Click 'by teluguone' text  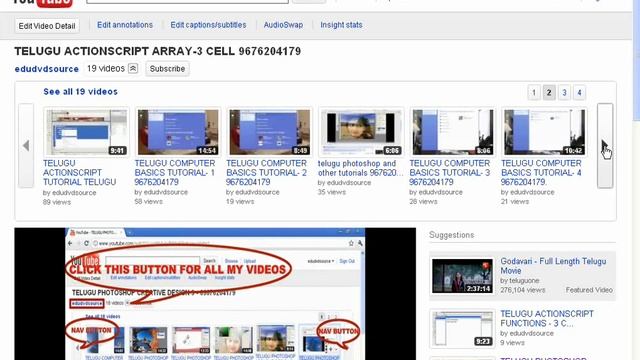tap(520, 280)
